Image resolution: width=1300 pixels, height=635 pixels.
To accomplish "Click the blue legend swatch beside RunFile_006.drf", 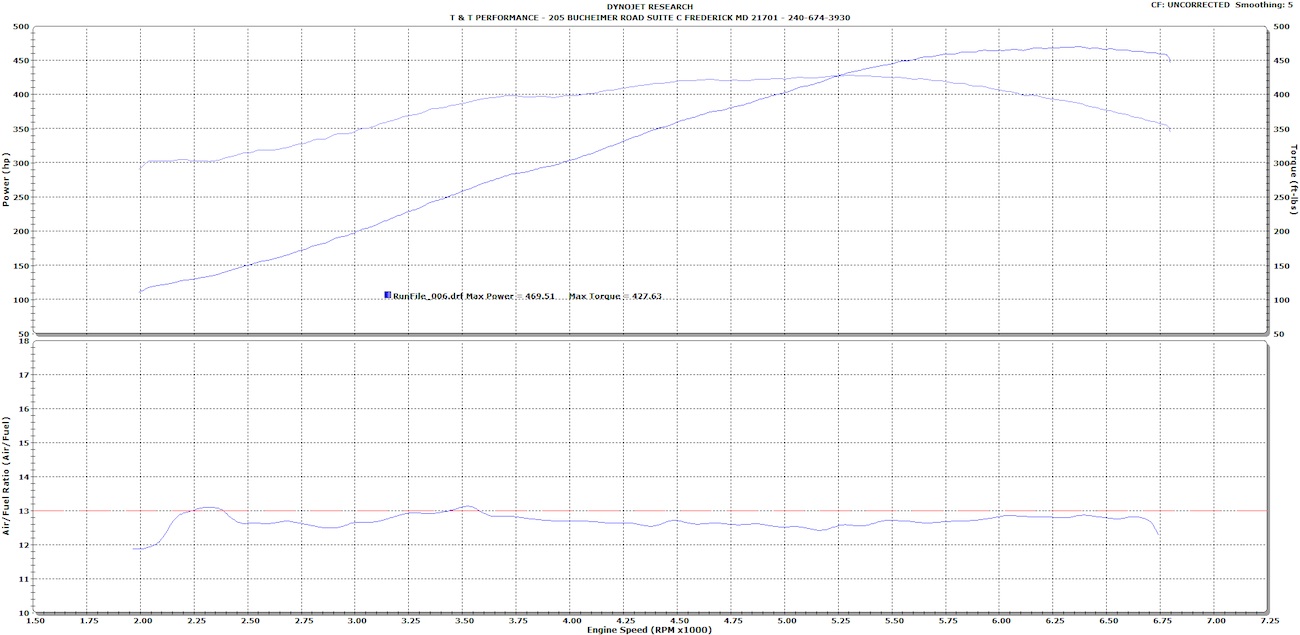I will (387, 296).
